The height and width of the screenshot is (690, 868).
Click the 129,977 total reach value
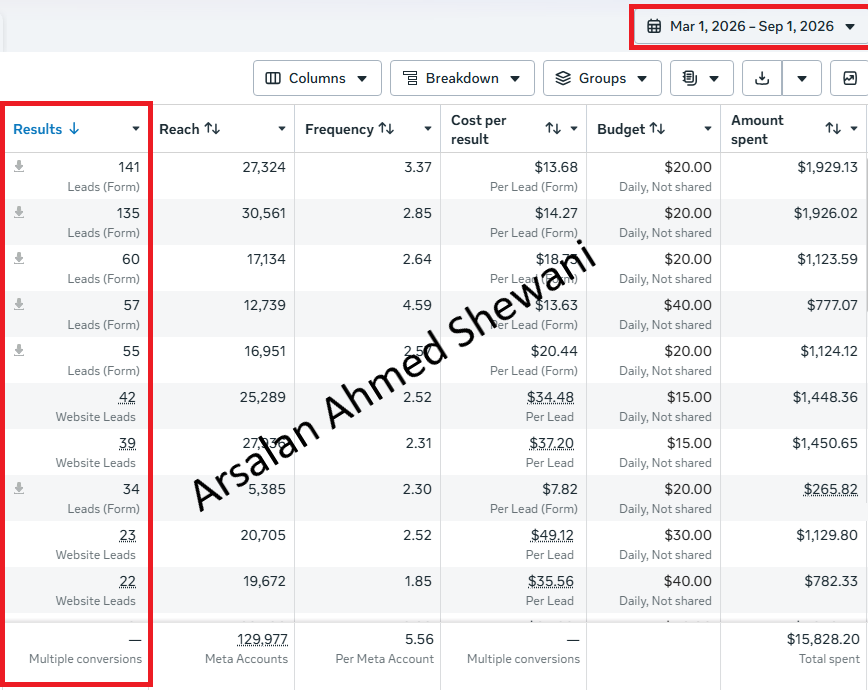point(262,640)
